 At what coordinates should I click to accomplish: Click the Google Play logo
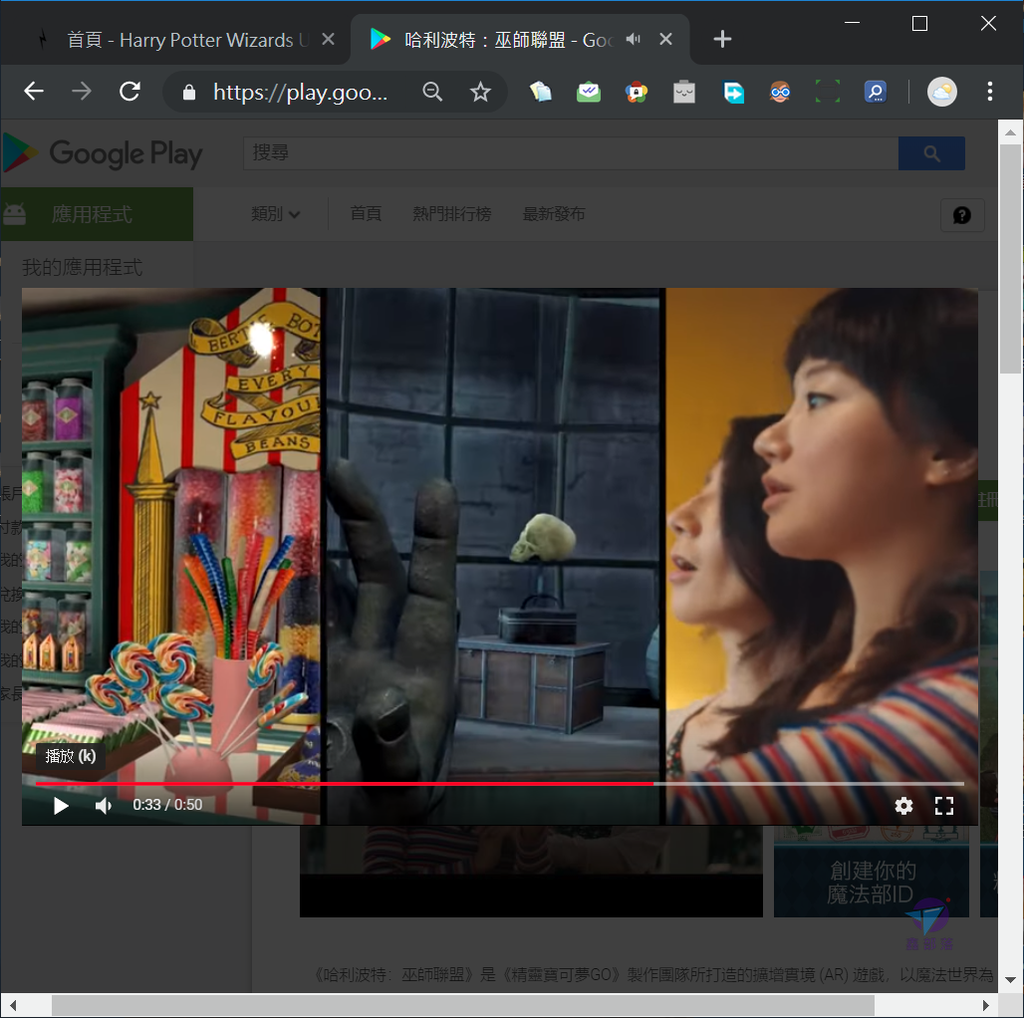point(103,153)
